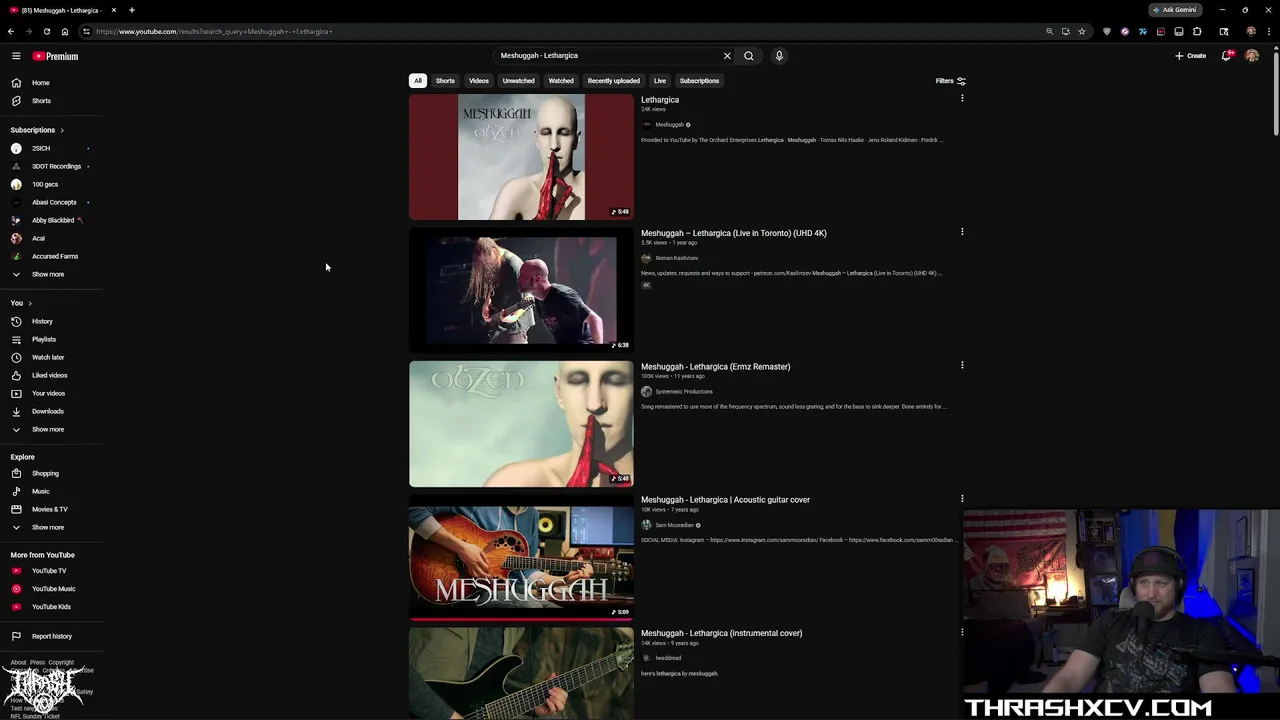
Task: Open options menu for Lethargica result
Action: coord(962,98)
